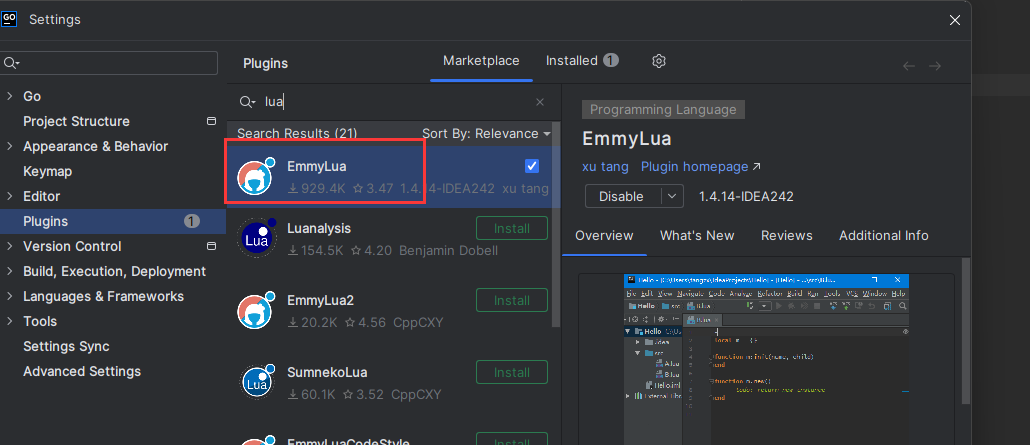This screenshot has height=445, width=1030.
Task: Open the Reviews tab
Action: (786, 236)
